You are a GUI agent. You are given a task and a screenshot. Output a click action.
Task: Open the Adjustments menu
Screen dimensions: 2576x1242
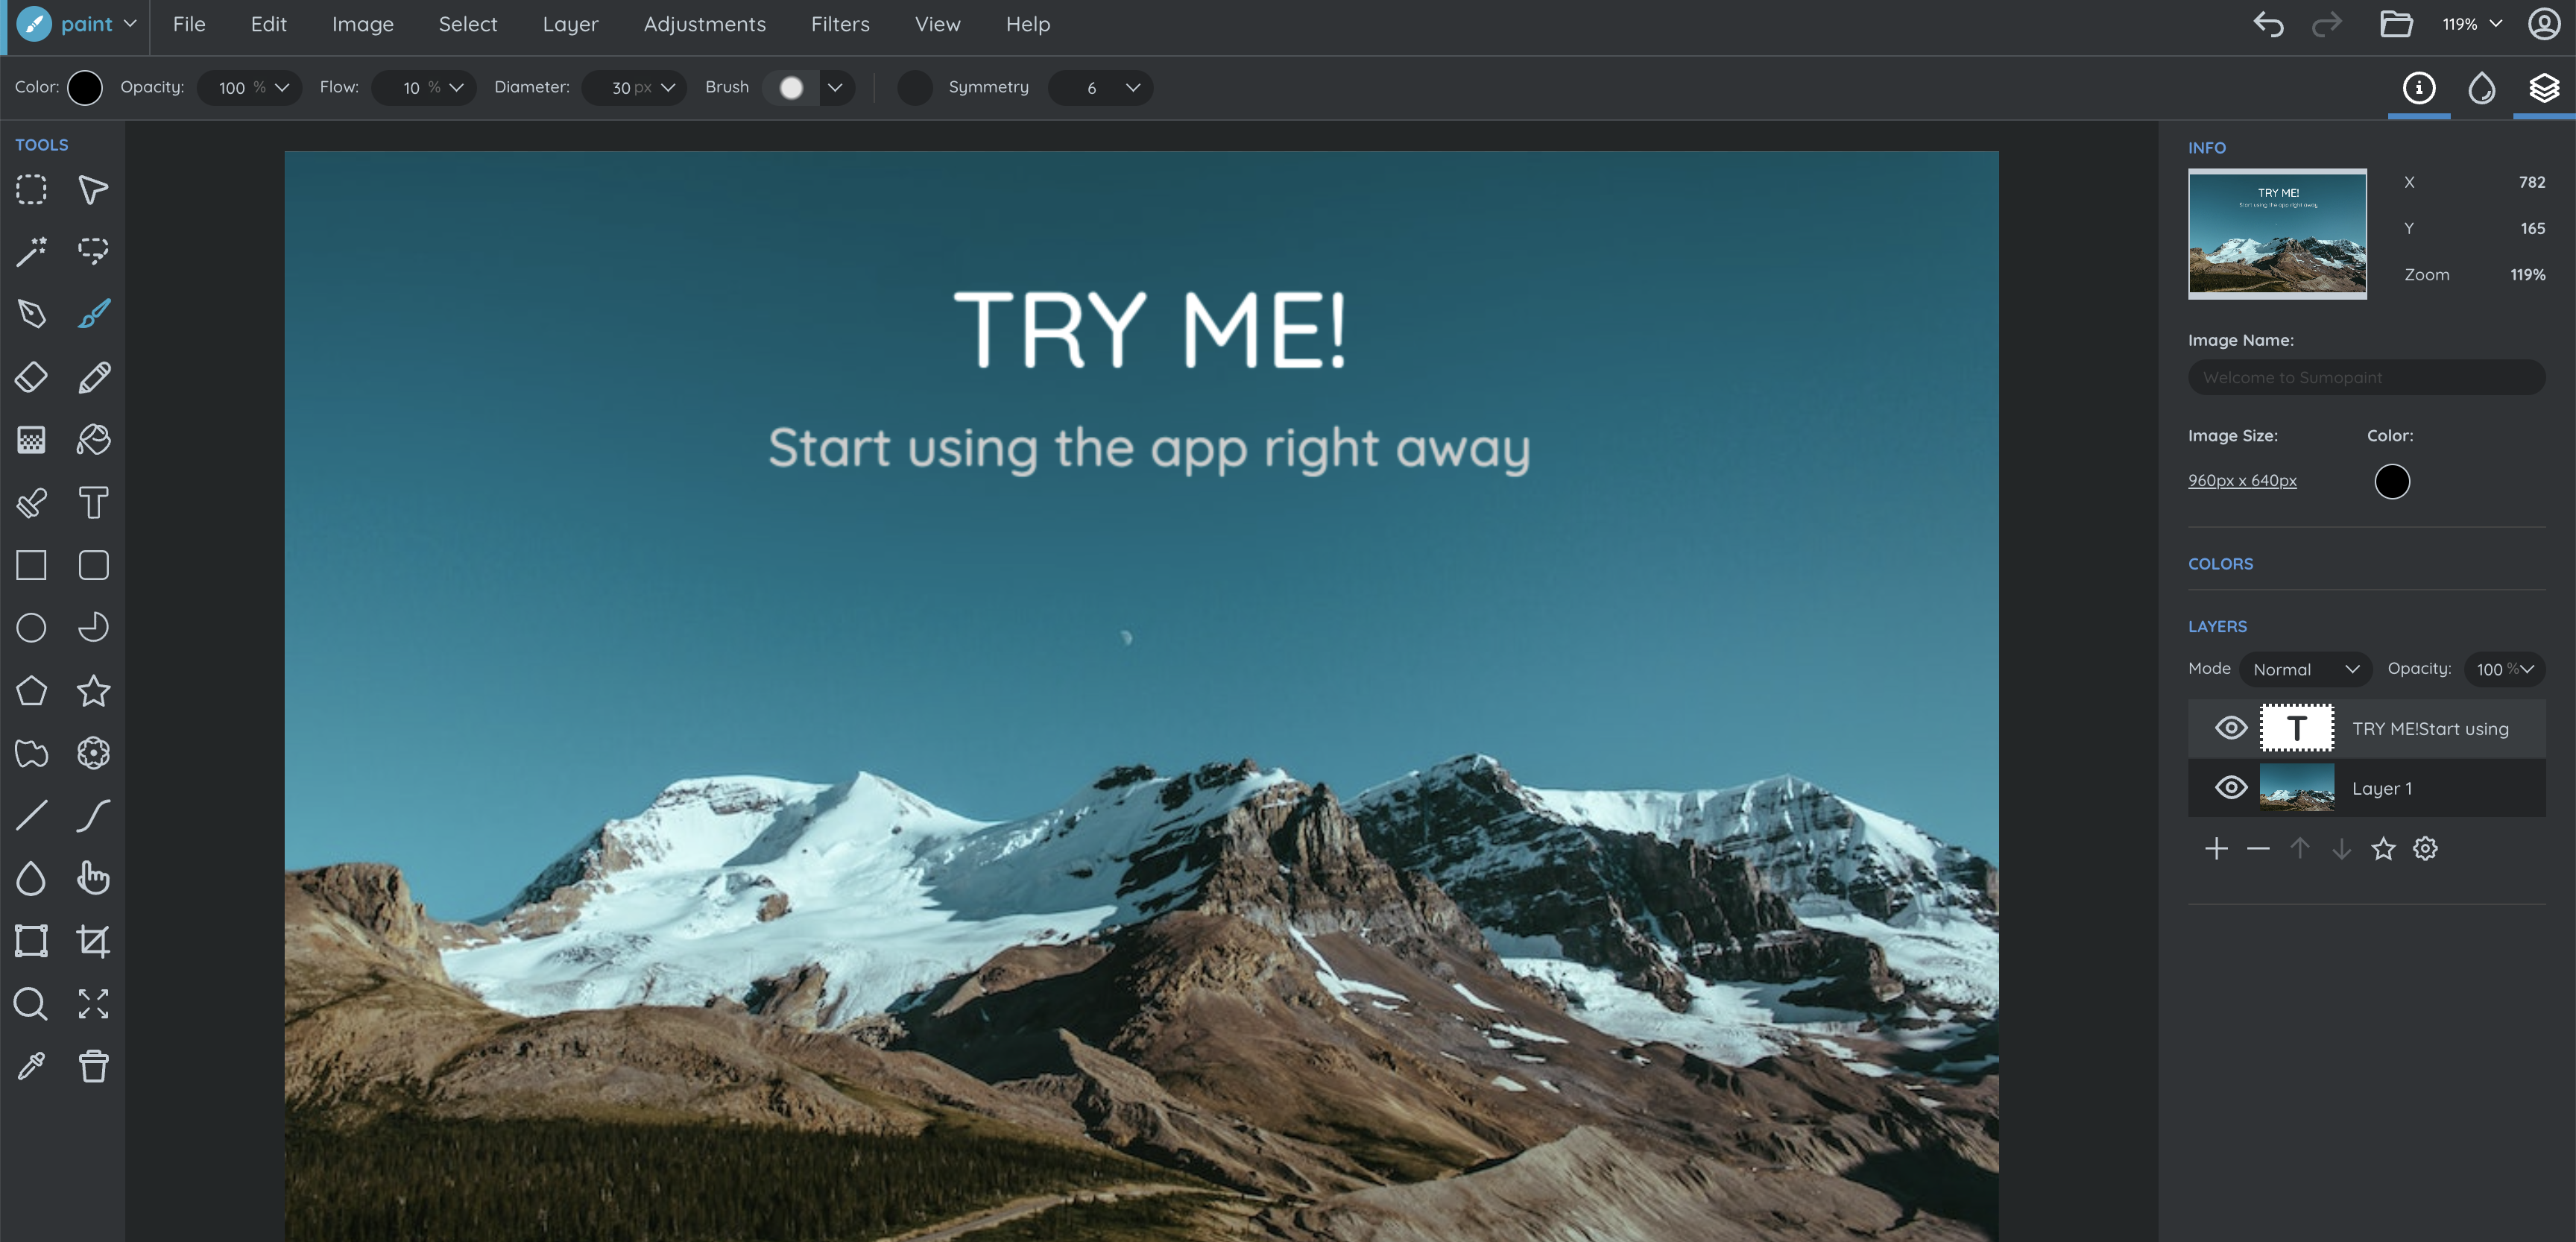click(x=704, y=24)
